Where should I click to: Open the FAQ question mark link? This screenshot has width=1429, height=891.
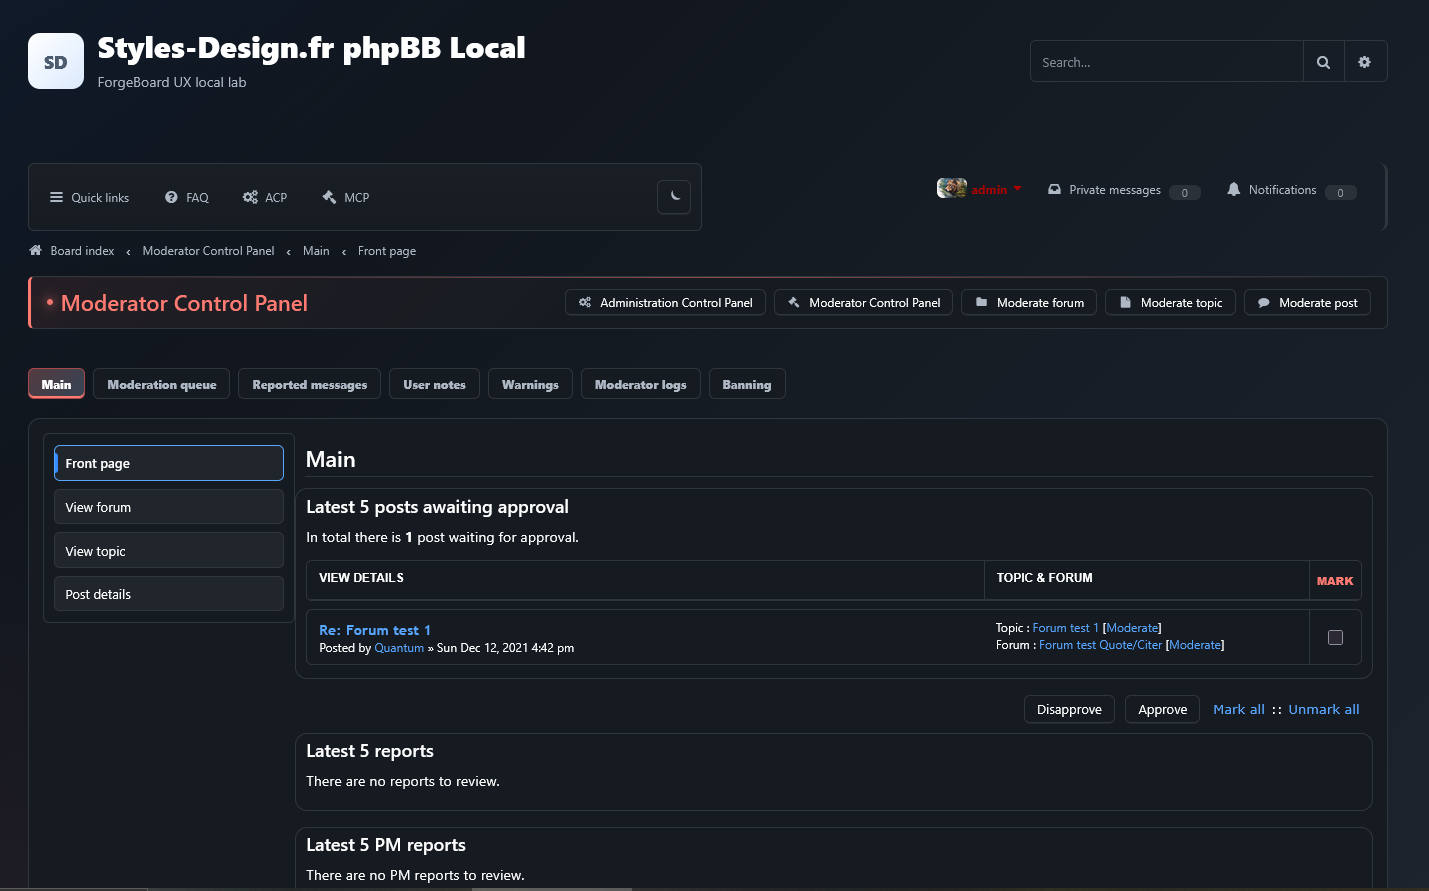187,197
